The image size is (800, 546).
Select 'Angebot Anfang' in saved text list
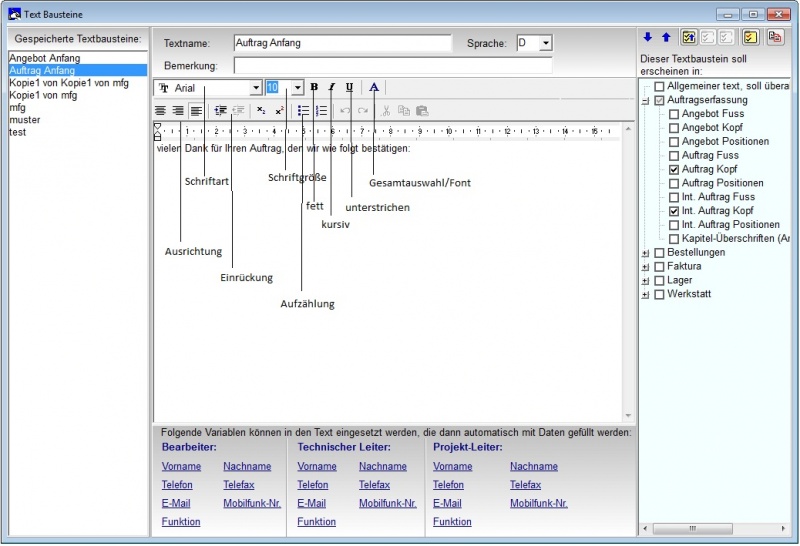tap(45, 58)
